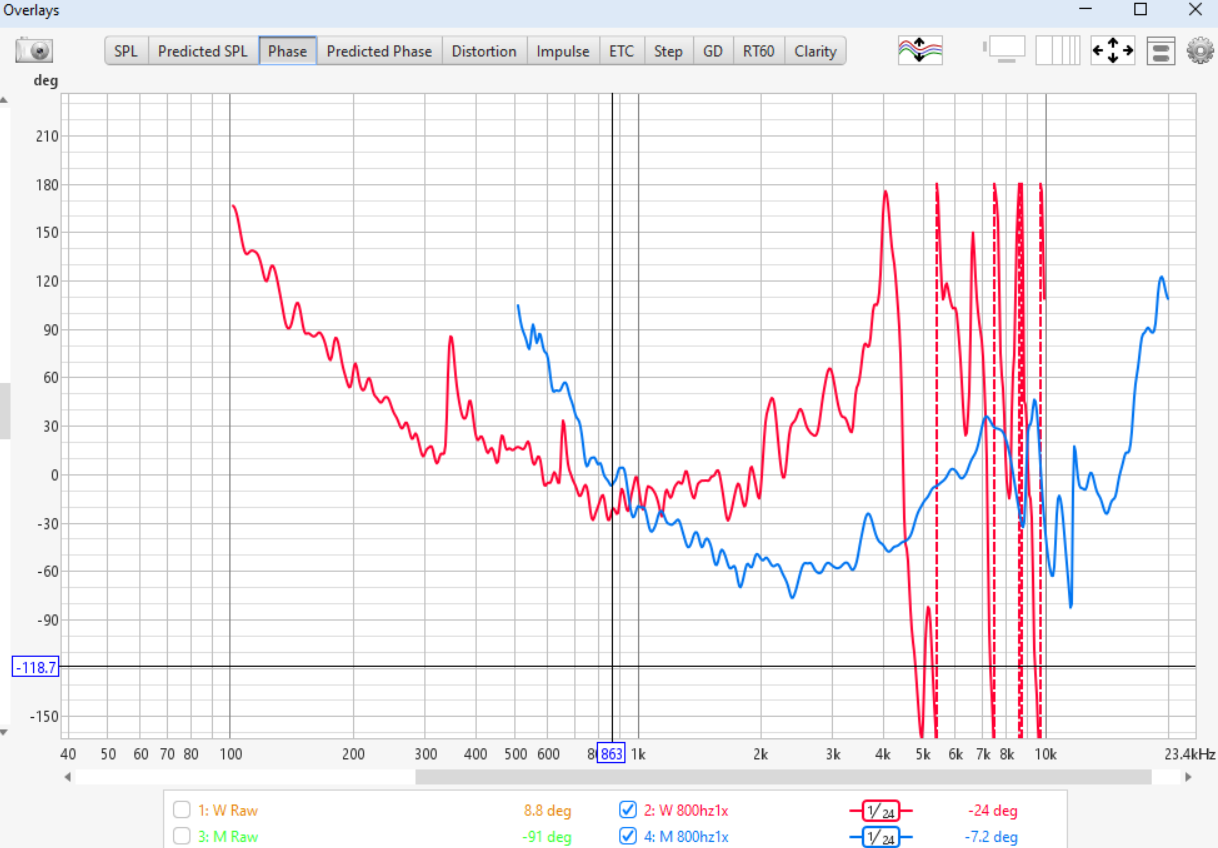The width and height of the screenshot is (1218, 848).
Task: Open the Predicted Phase tab
Action: coord(379,51)
